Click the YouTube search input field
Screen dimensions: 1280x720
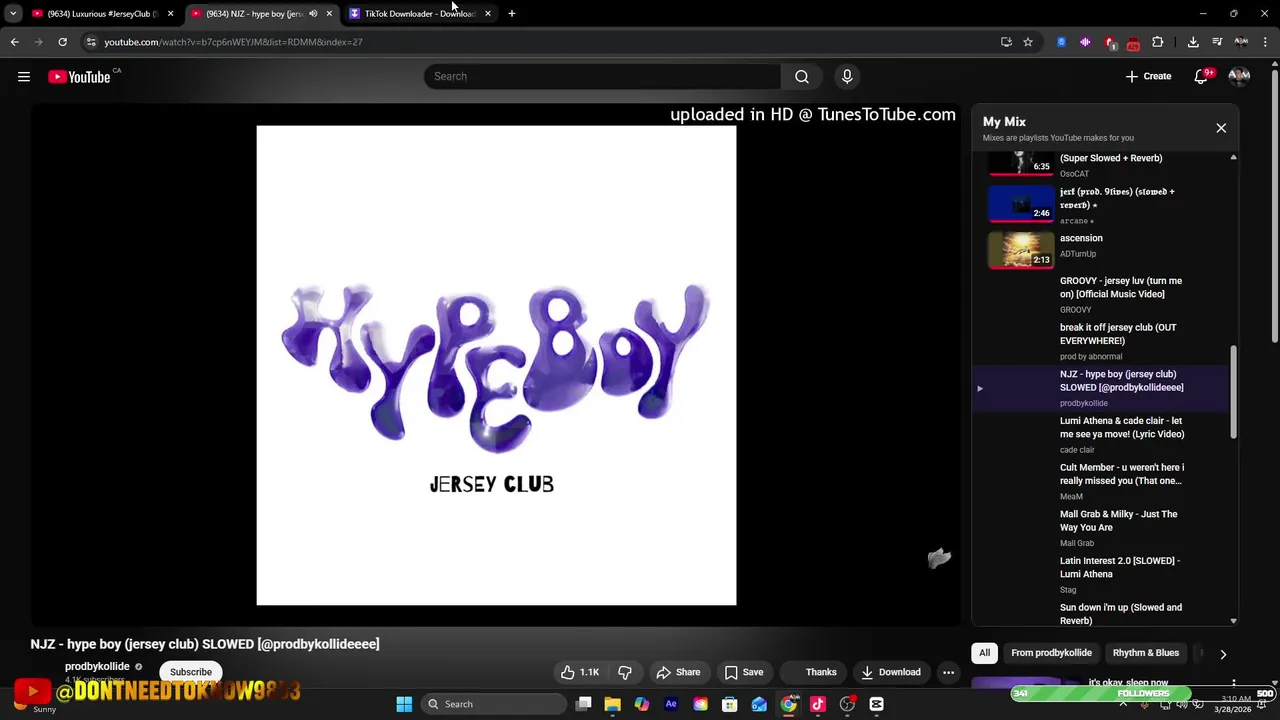(x=602, y=77)
